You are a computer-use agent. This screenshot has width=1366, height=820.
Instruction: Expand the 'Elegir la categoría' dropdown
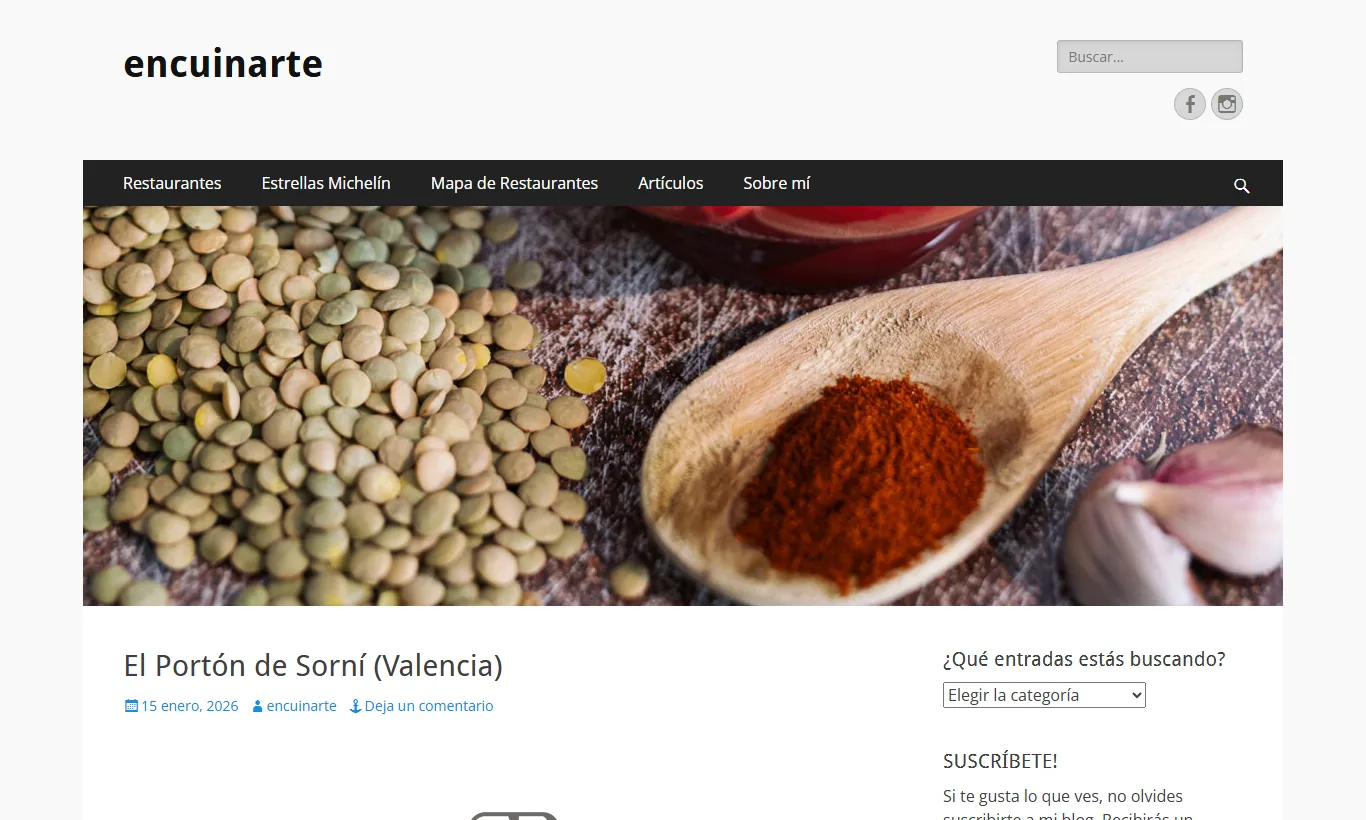1044,695
